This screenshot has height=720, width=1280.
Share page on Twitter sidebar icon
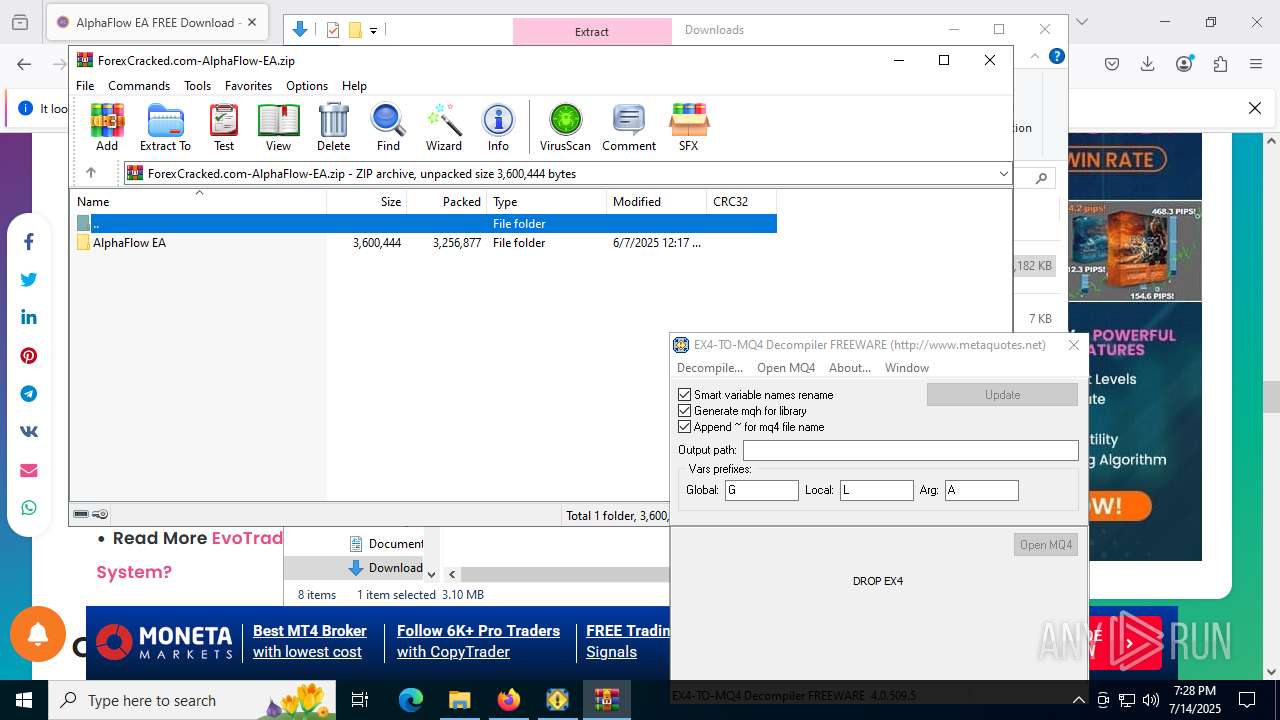29,280
